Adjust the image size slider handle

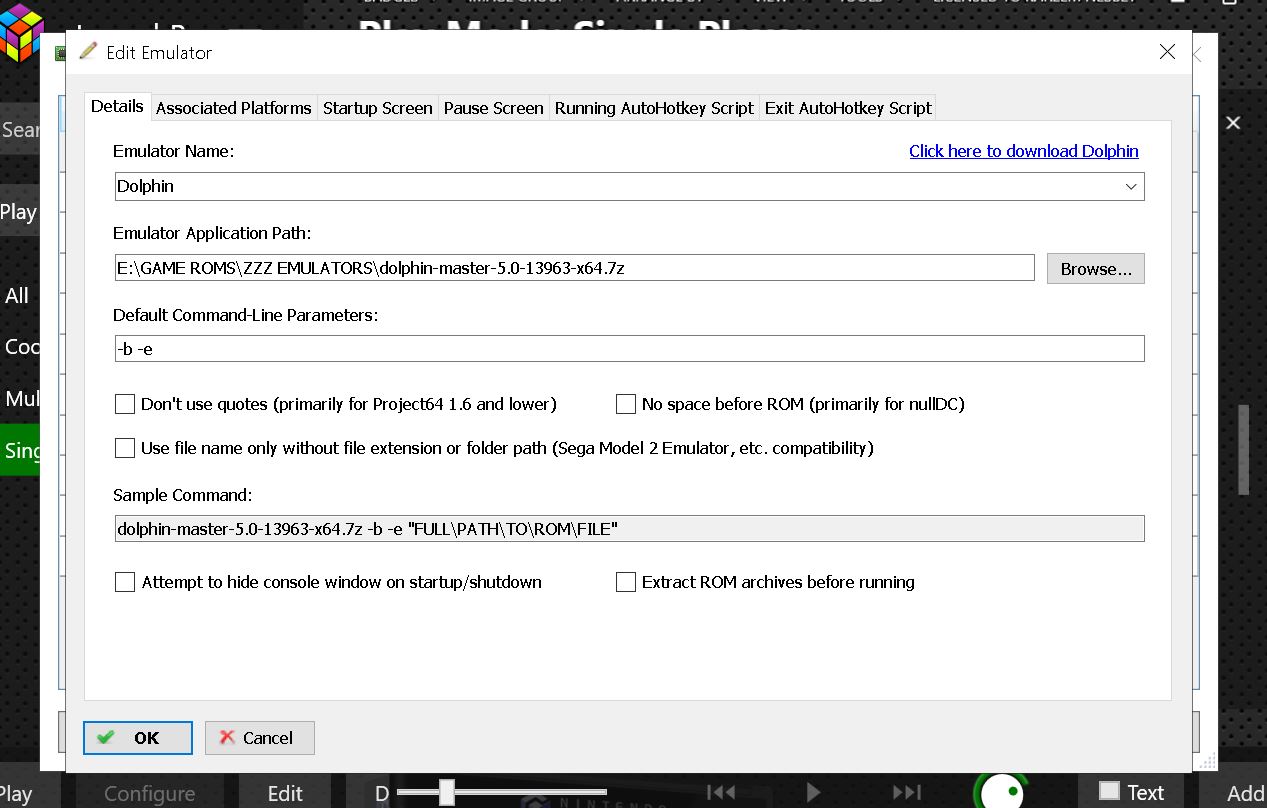[x=447, y=793]
